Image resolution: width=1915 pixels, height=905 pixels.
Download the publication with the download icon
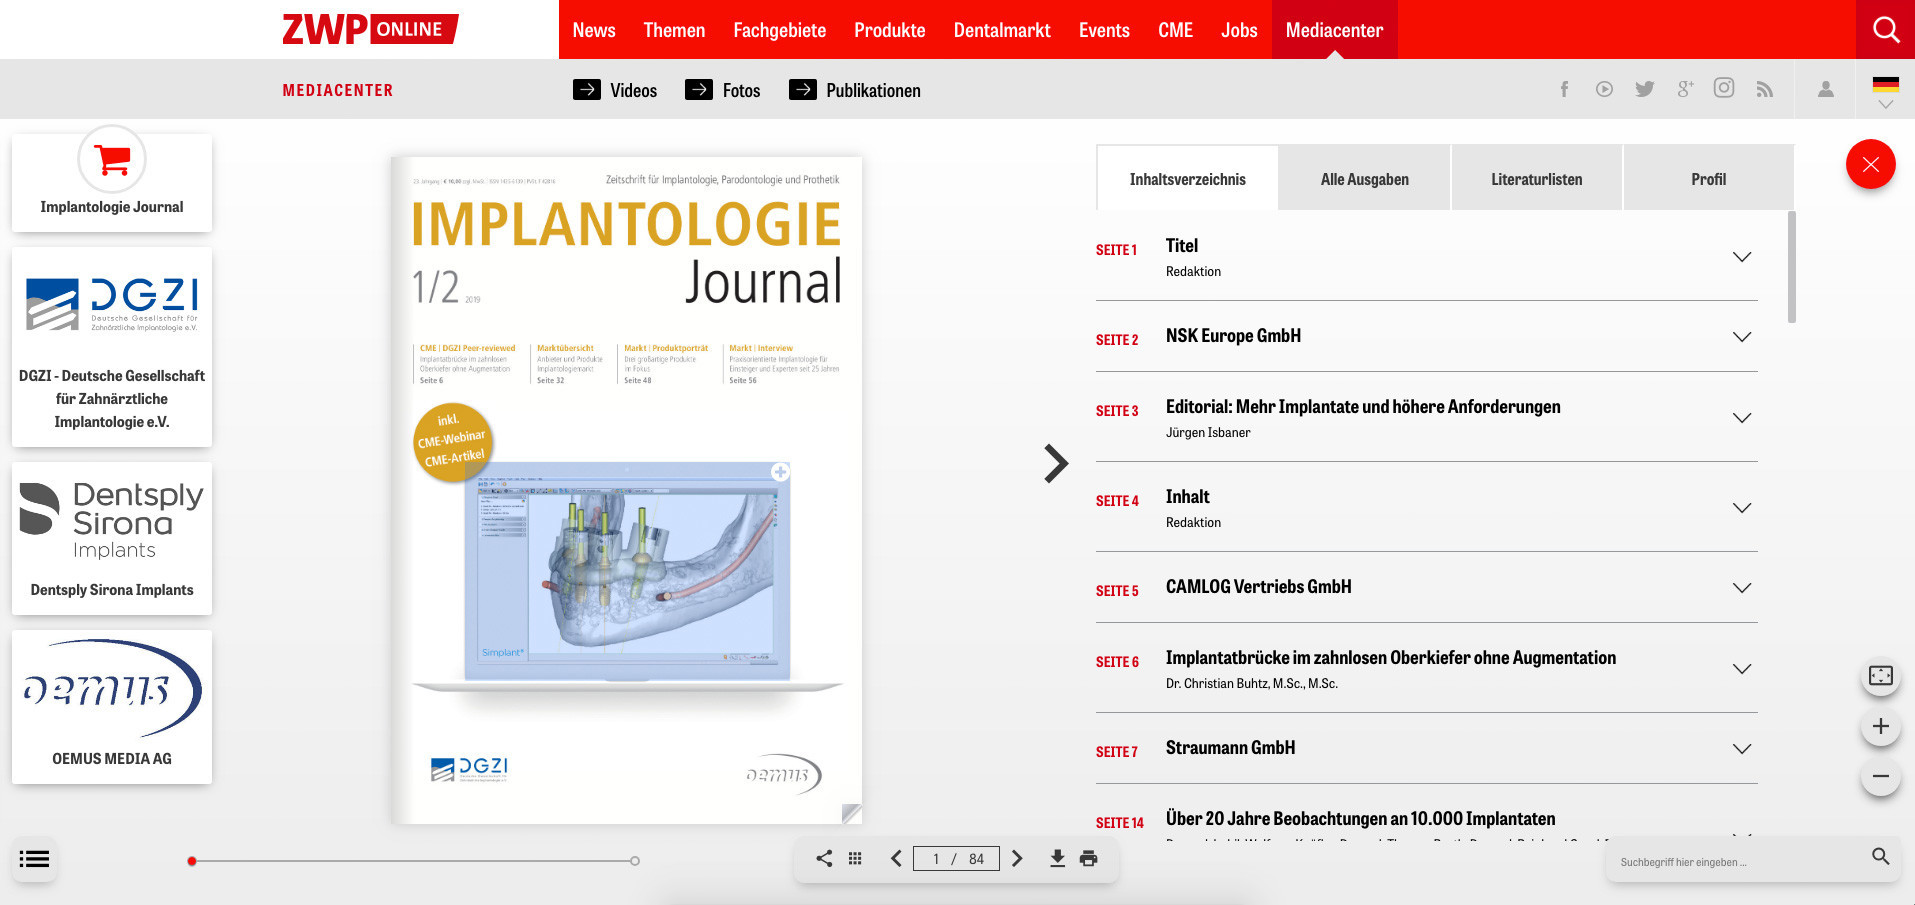(x=1057, y=858)
